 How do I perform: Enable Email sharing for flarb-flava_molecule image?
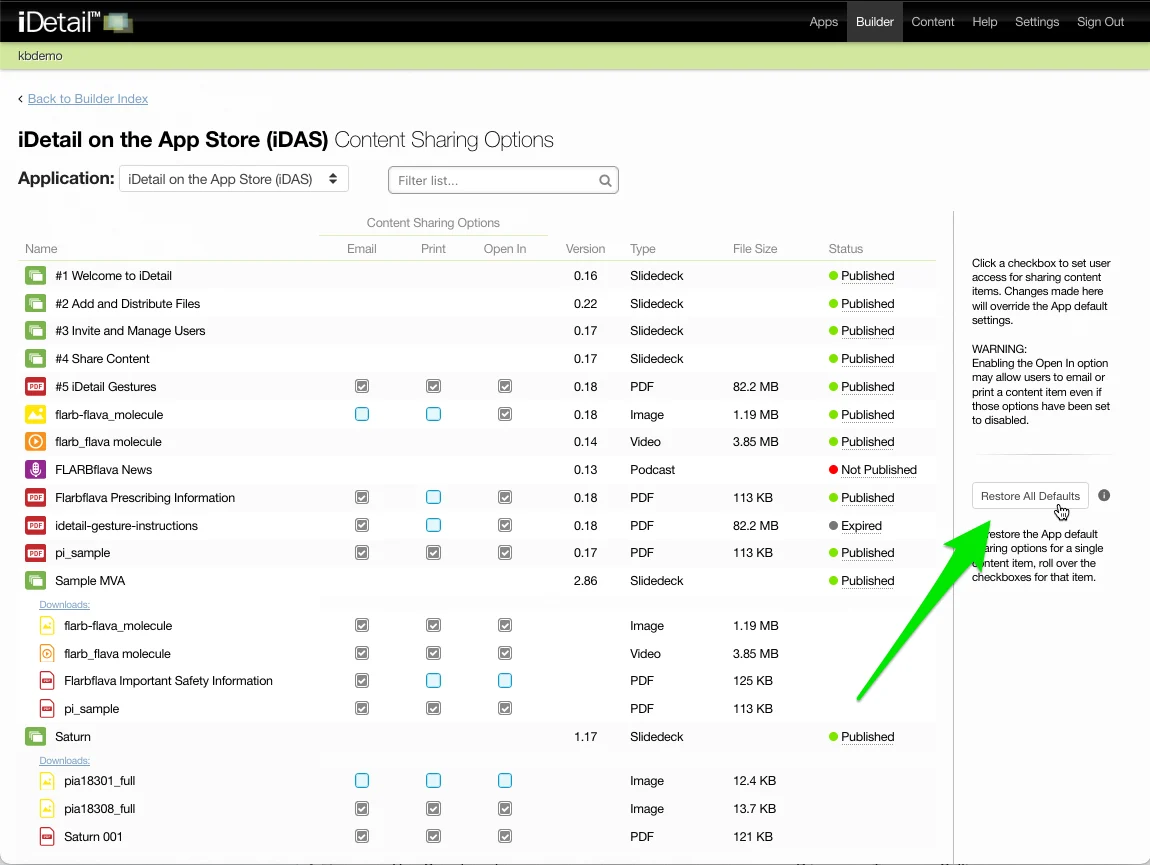tap(362, 414)
